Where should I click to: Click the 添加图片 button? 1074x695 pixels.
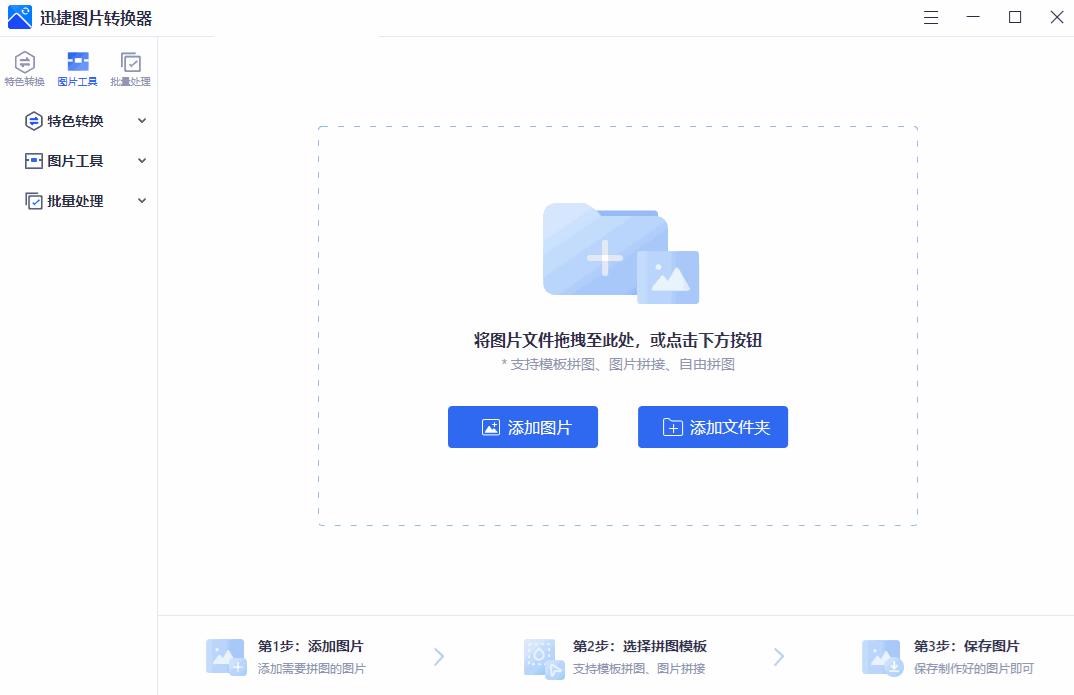pos(522,427)
